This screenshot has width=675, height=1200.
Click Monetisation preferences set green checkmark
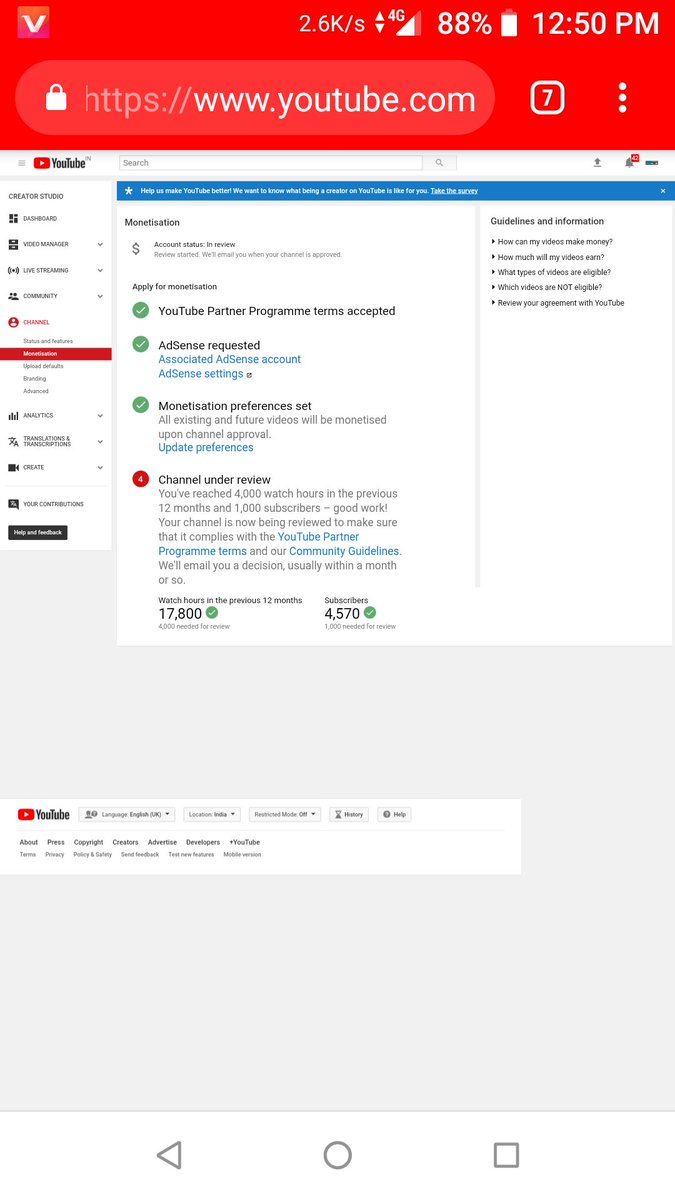[141, 406]
